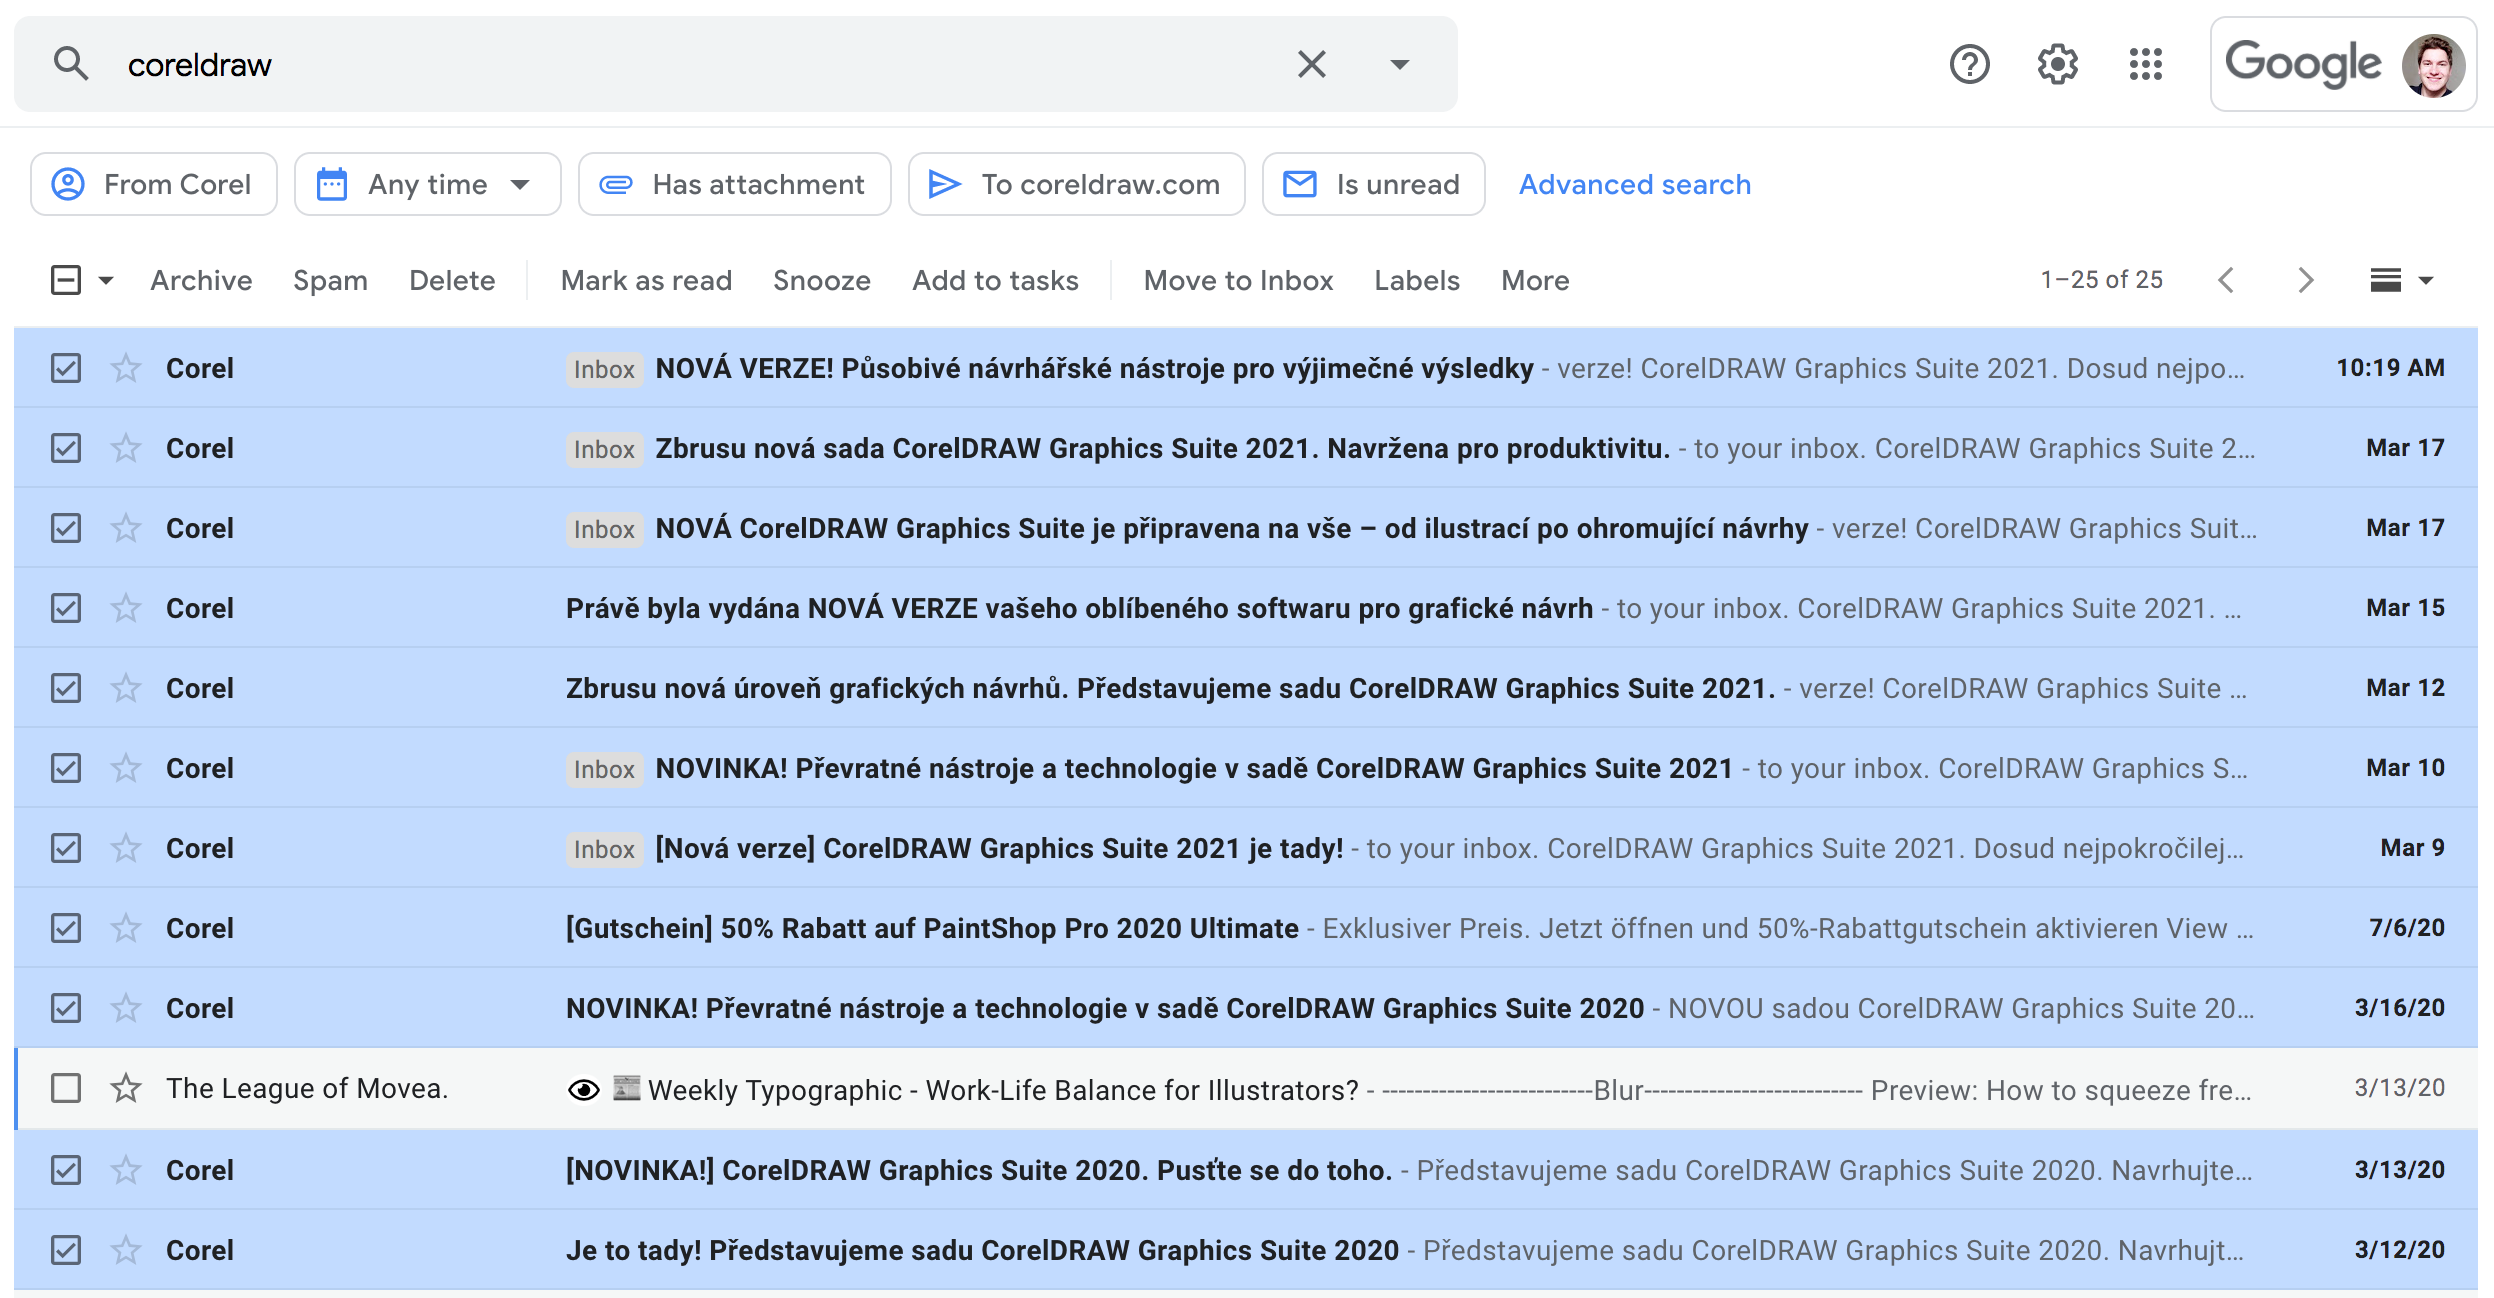This screenshot has width=2494, height=1298.
Task: Open the Google apps grid
Action: (2145, 64)
